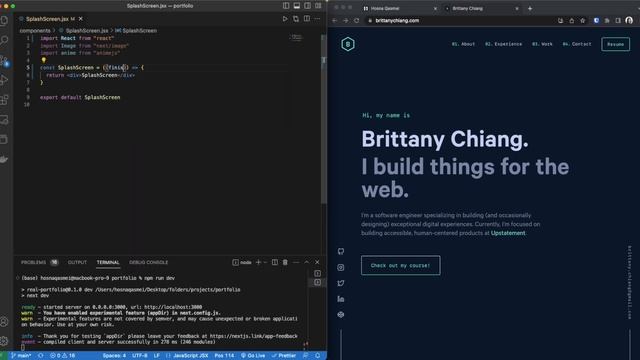Change line ending via LF status item
Image resolution: width=640 pixels, height=360 pixels.
tap(157, 356)
